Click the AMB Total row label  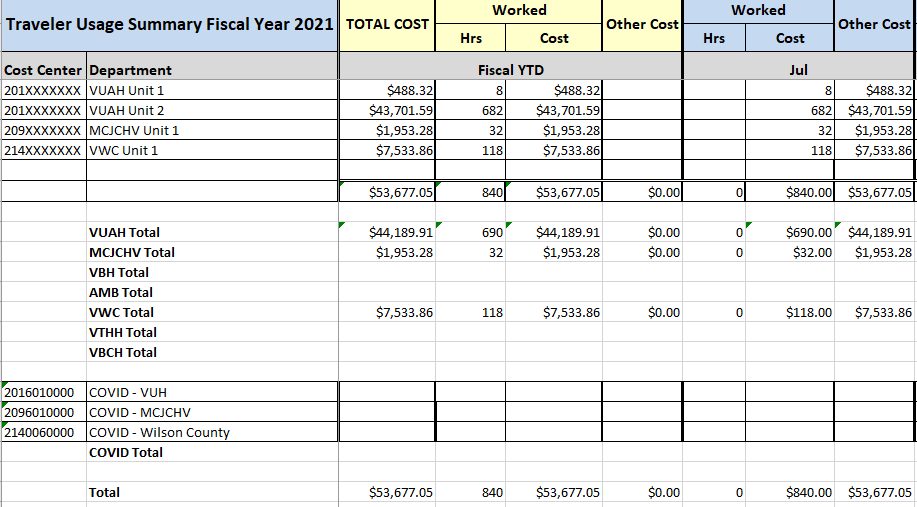[120, 293]
